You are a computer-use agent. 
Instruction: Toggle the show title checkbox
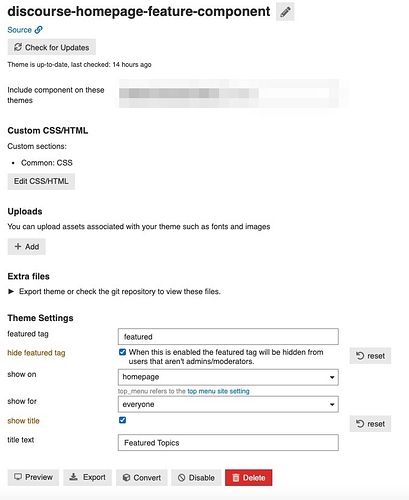point(122,420)
